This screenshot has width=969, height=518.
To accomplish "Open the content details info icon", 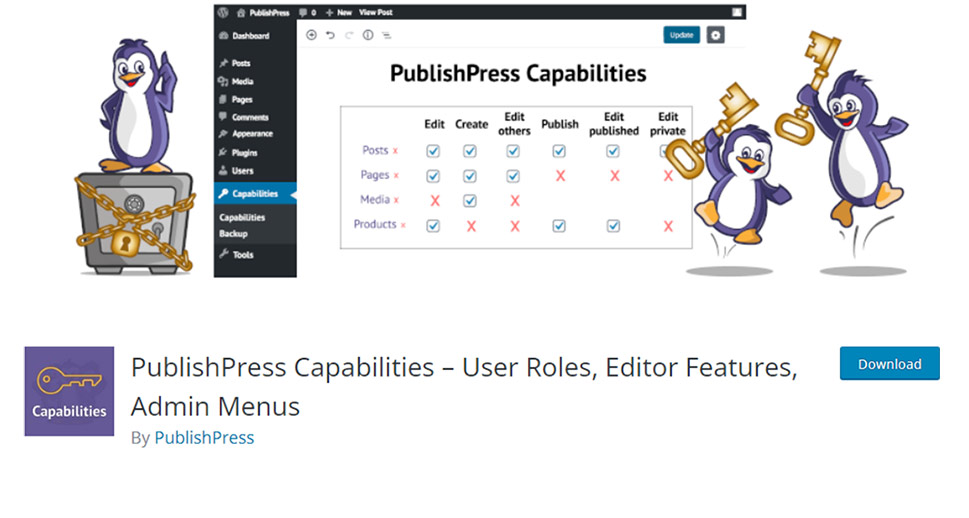I will tap(368, 35).
